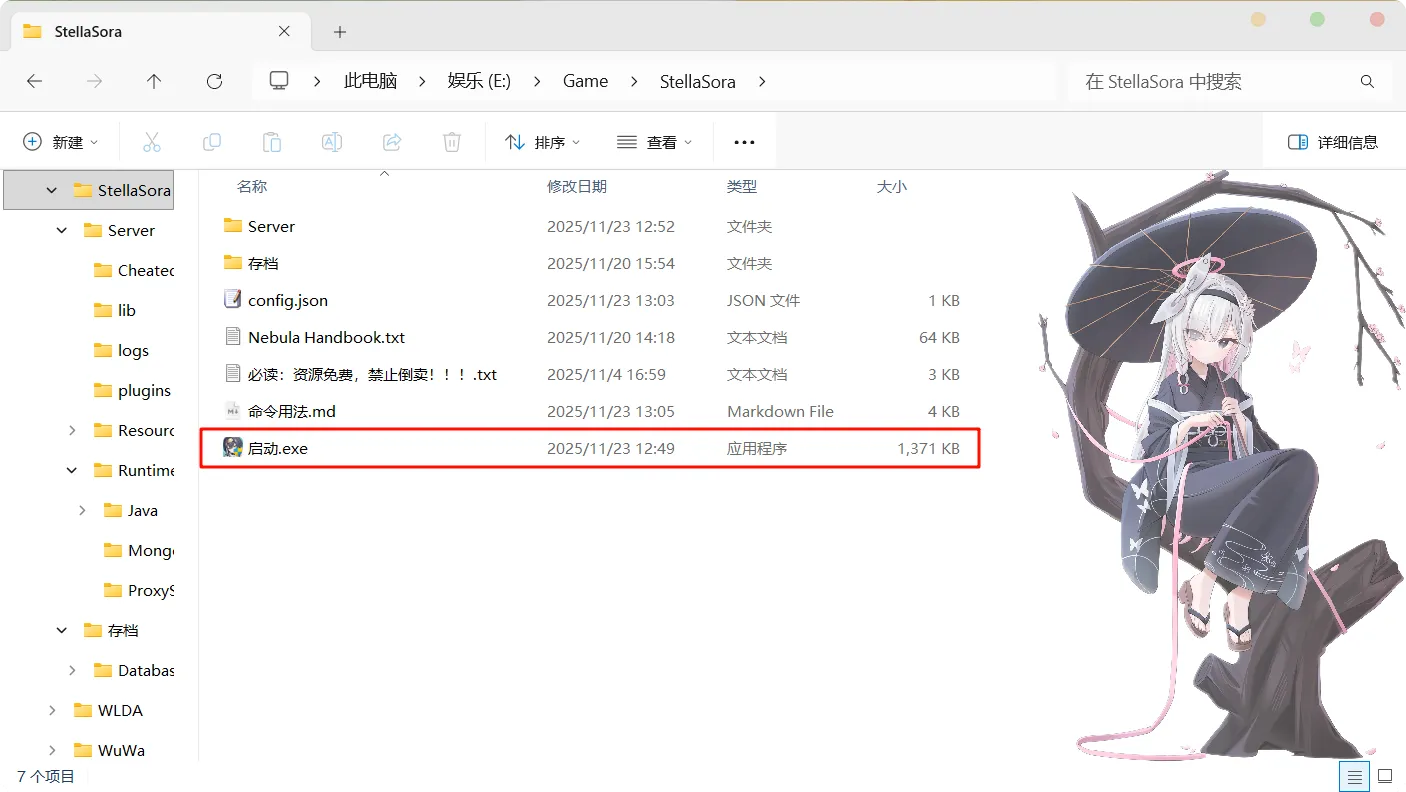Navigate to Game in the breadcrumb path
This screenshot has width=1406, height=792.
coord(585,81)
